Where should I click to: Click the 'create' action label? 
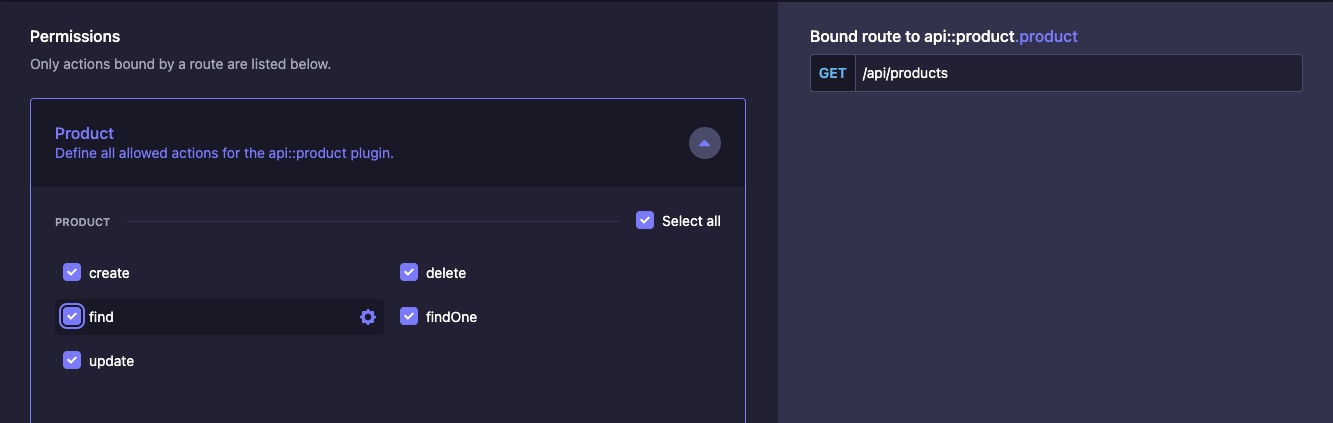(x=109, y=273)
